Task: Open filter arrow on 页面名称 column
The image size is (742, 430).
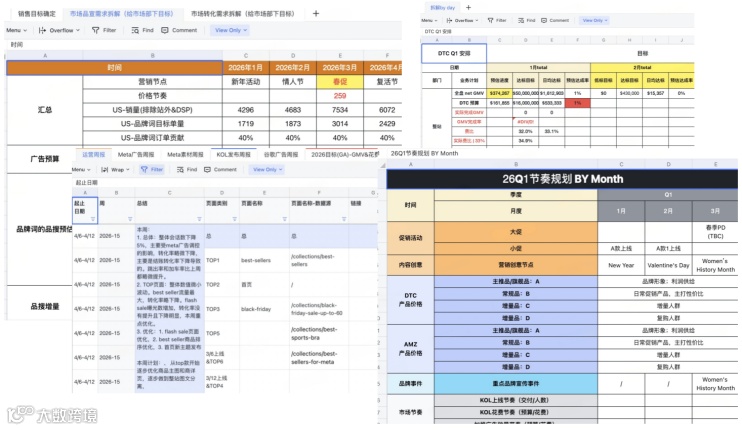Action: [x=284, y=219]
